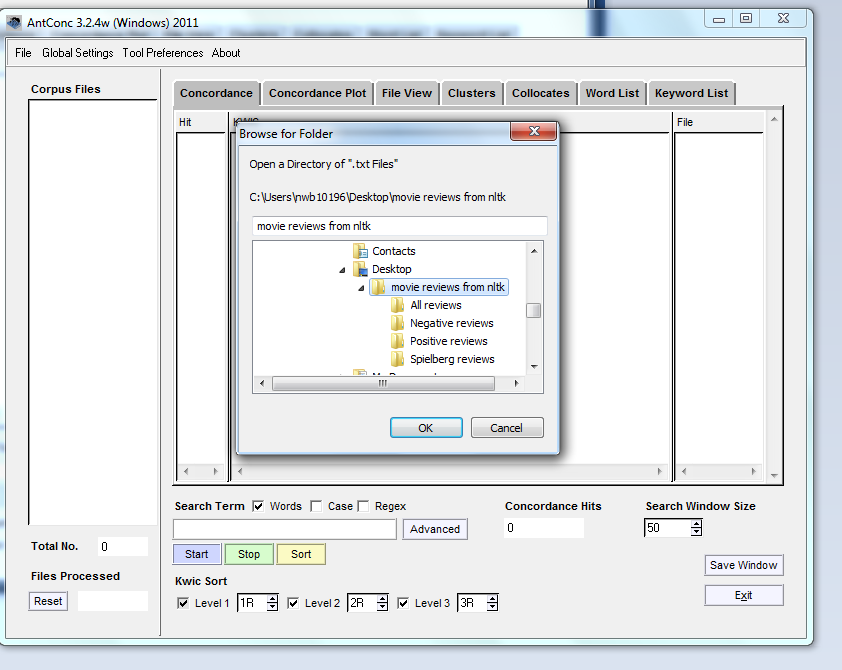
Task: Click the Advanced search button
Action: tap(435, 530)
